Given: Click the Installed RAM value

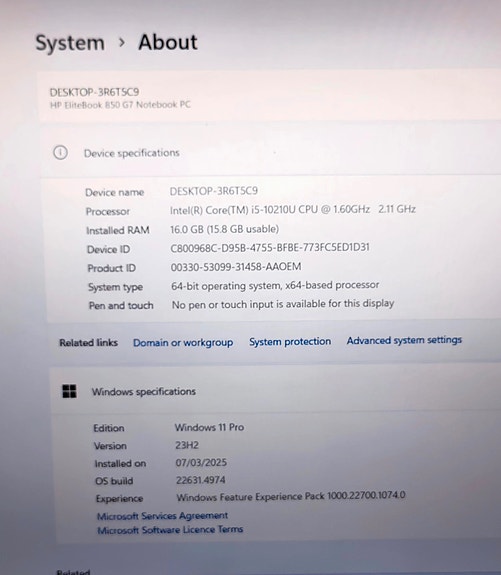Looking at the screenshot, I should pyautogui.click(x=224, y=229).
